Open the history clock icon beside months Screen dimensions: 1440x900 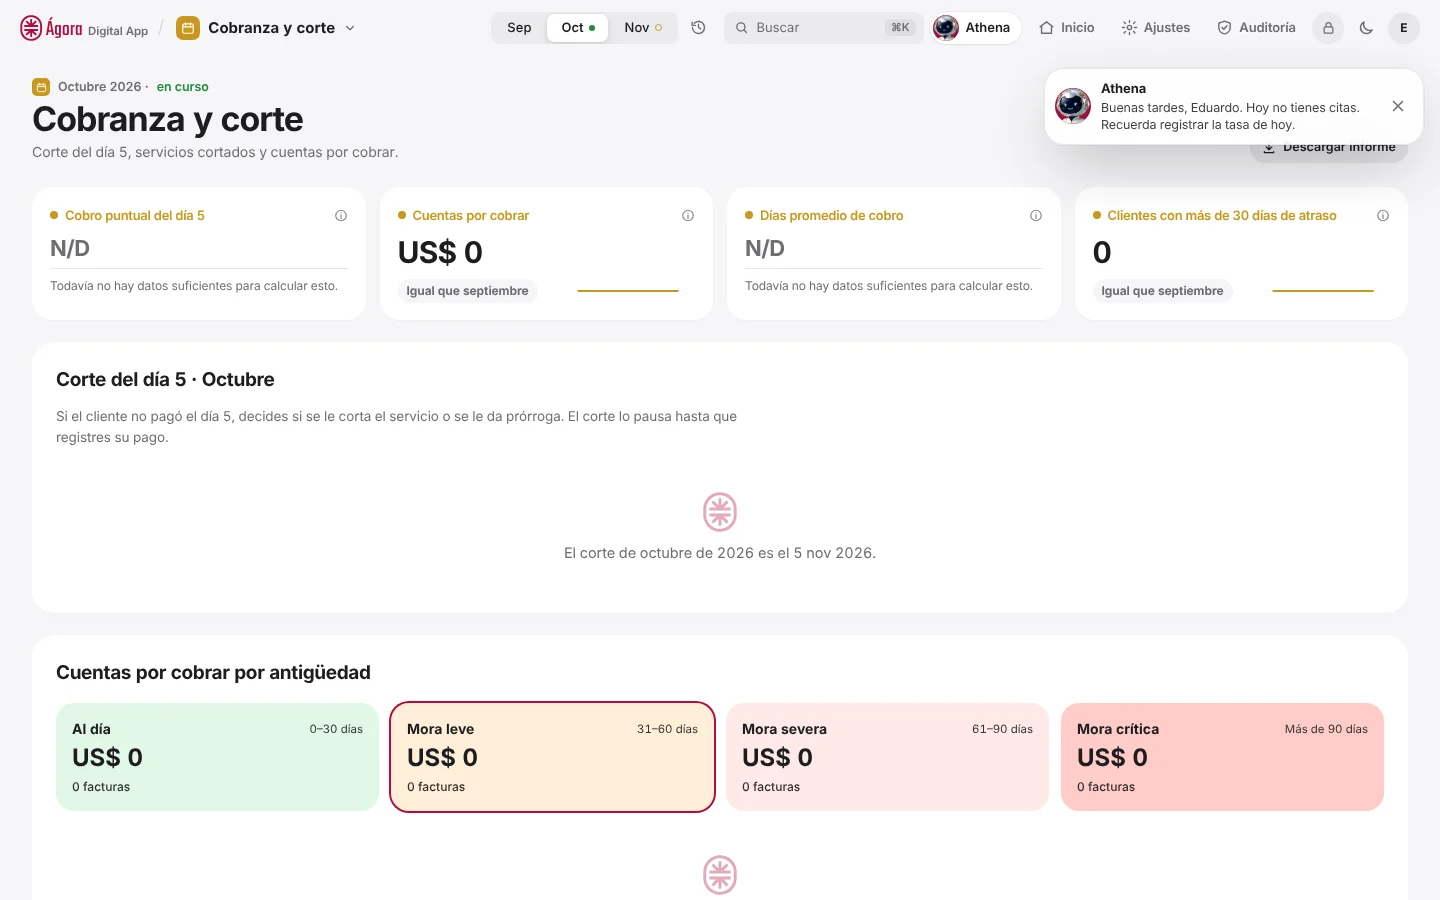point(698,28)
